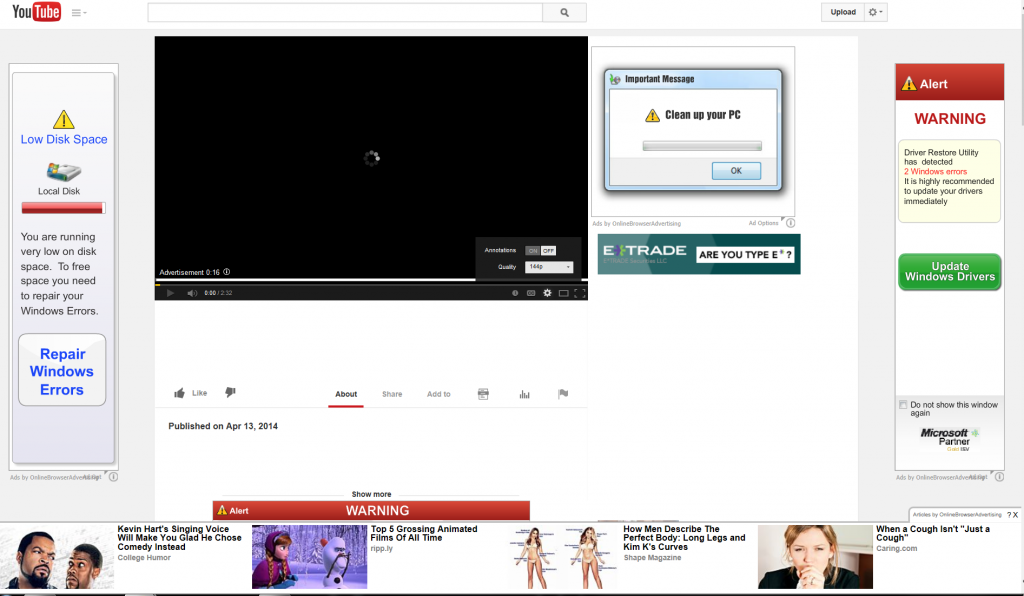
Task: Switch the player to theater mode
Action: (x=564, y=293)
